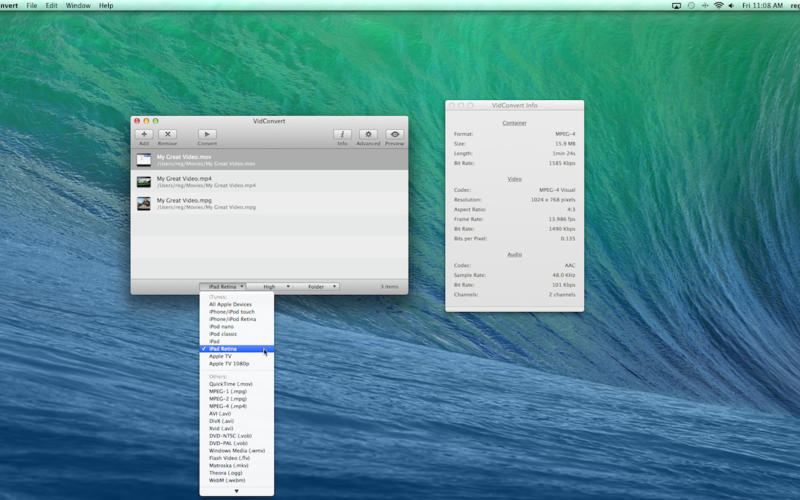Expand the High quality dropdown
This screenshot has height=500, width=800.
tap(270, 287)
